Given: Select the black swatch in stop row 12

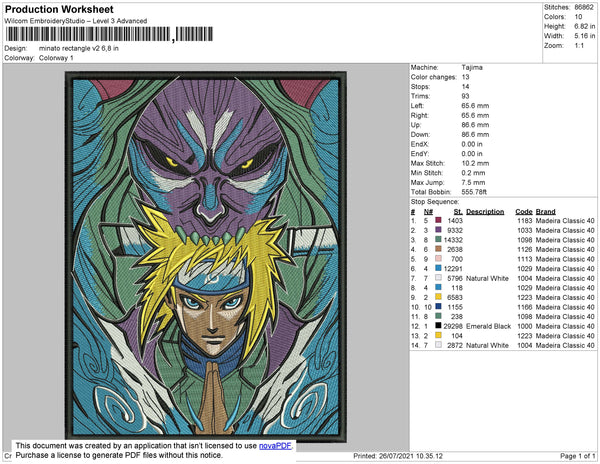Looking at the screenshot, I should point(438,326).
